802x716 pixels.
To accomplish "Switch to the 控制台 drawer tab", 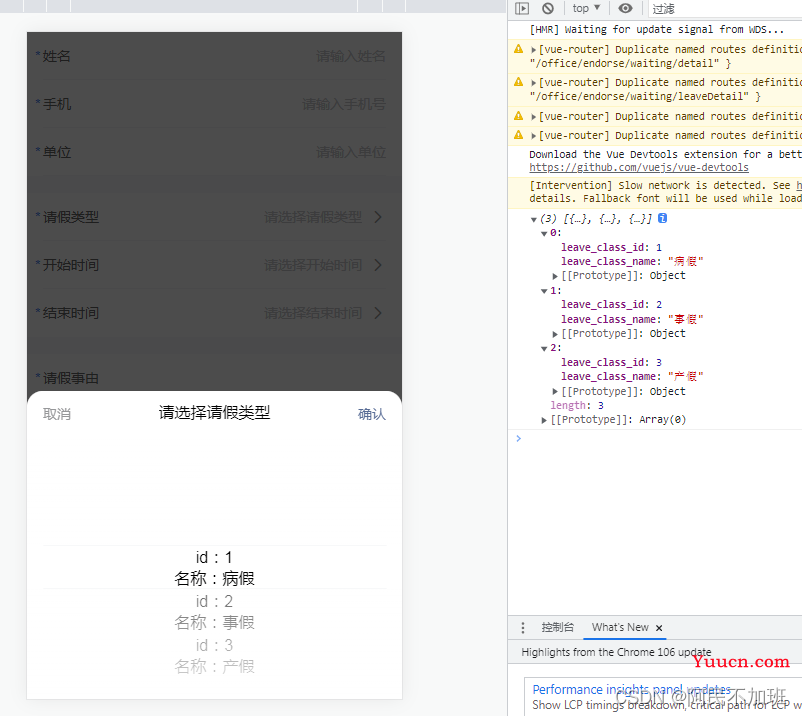I will coord(558,628).
